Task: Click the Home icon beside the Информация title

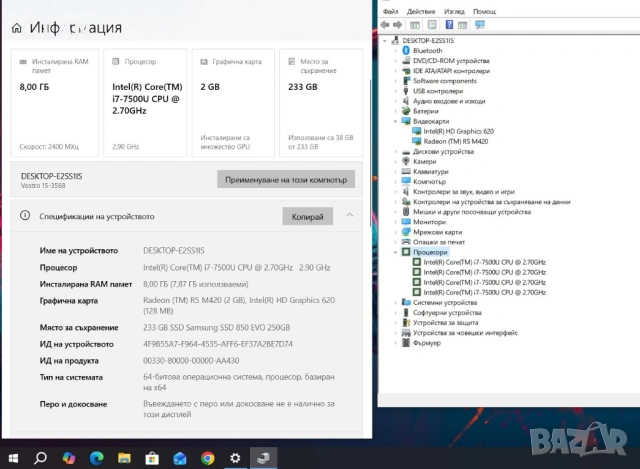Action: [x=16, y=28]
